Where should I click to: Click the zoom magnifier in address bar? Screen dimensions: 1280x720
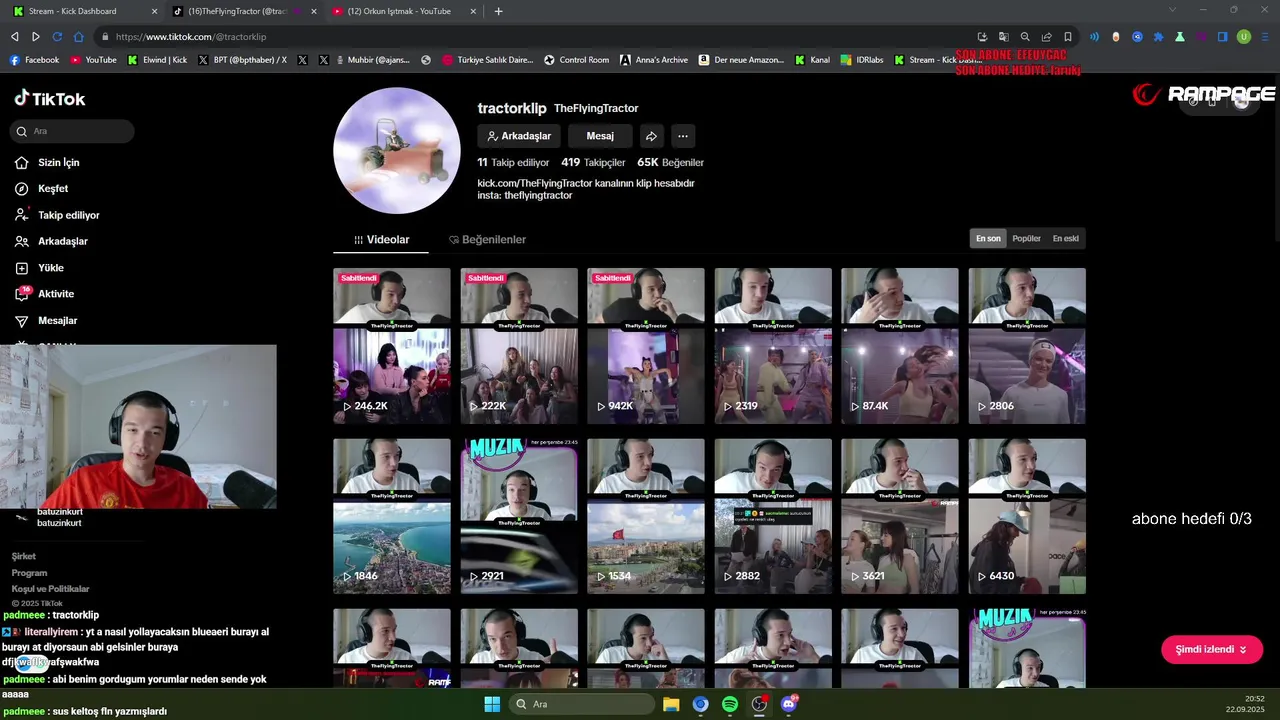[1025, 37]
